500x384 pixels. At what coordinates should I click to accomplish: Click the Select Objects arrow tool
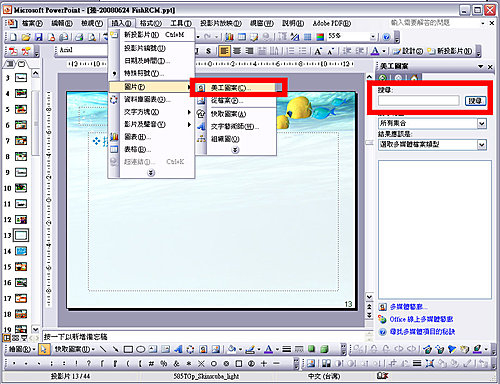(x=43, y=349)
